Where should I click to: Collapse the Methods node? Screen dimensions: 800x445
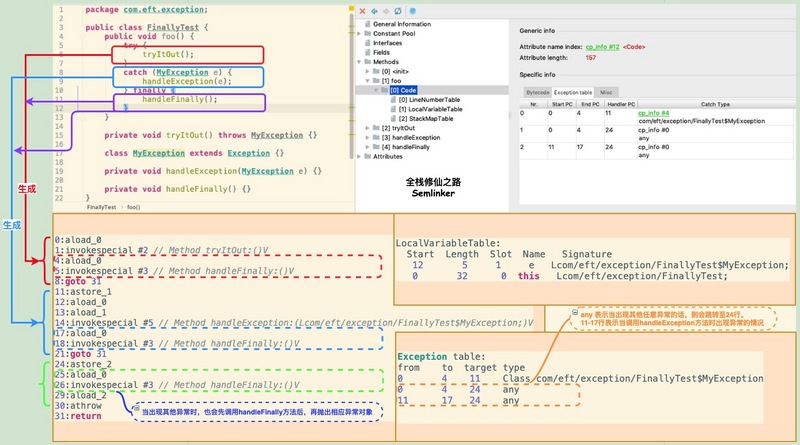[x=359, y=62]
